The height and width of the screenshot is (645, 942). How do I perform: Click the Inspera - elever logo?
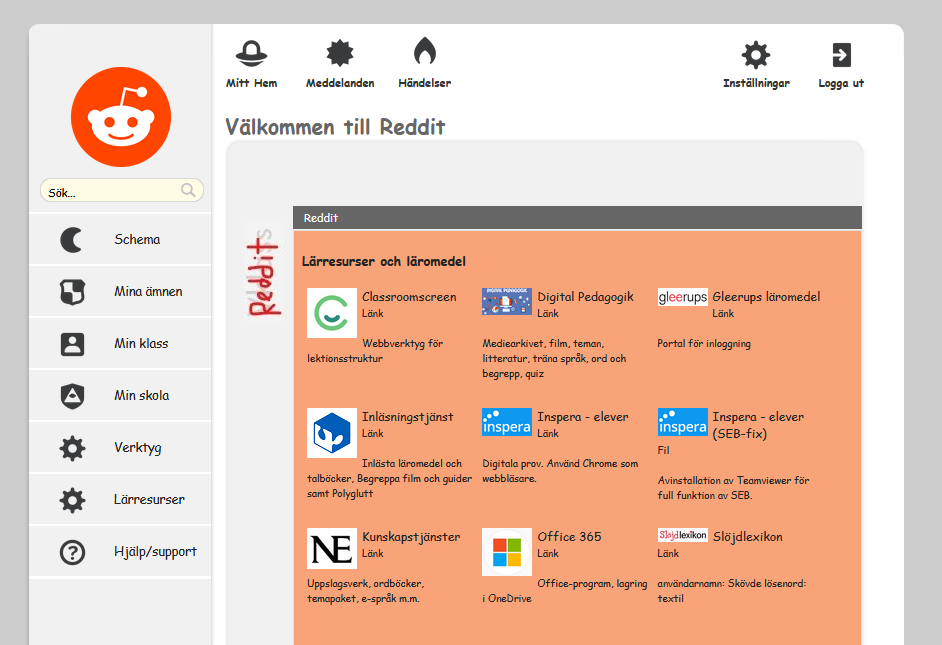coord(506,422)
